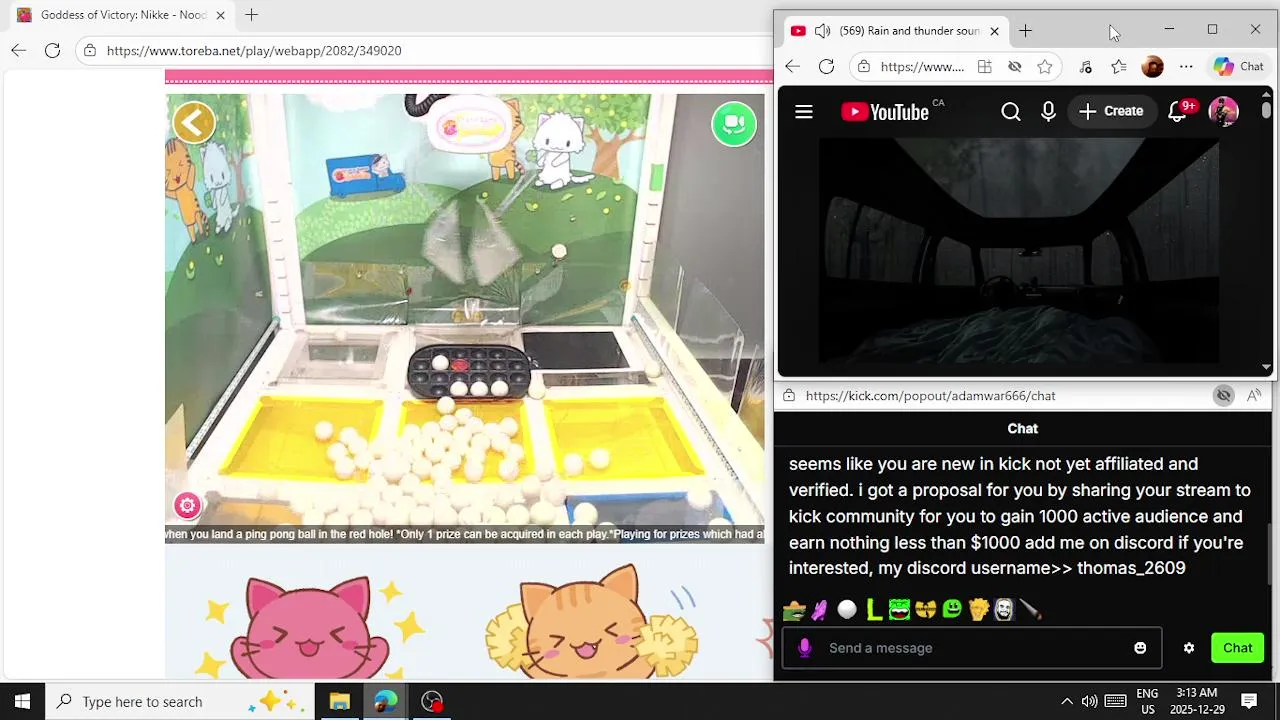Click the toreba.net address bar URL
The width and height of the screenshot is (1280, 720).
pyautogui.click(x=254, y=51)
